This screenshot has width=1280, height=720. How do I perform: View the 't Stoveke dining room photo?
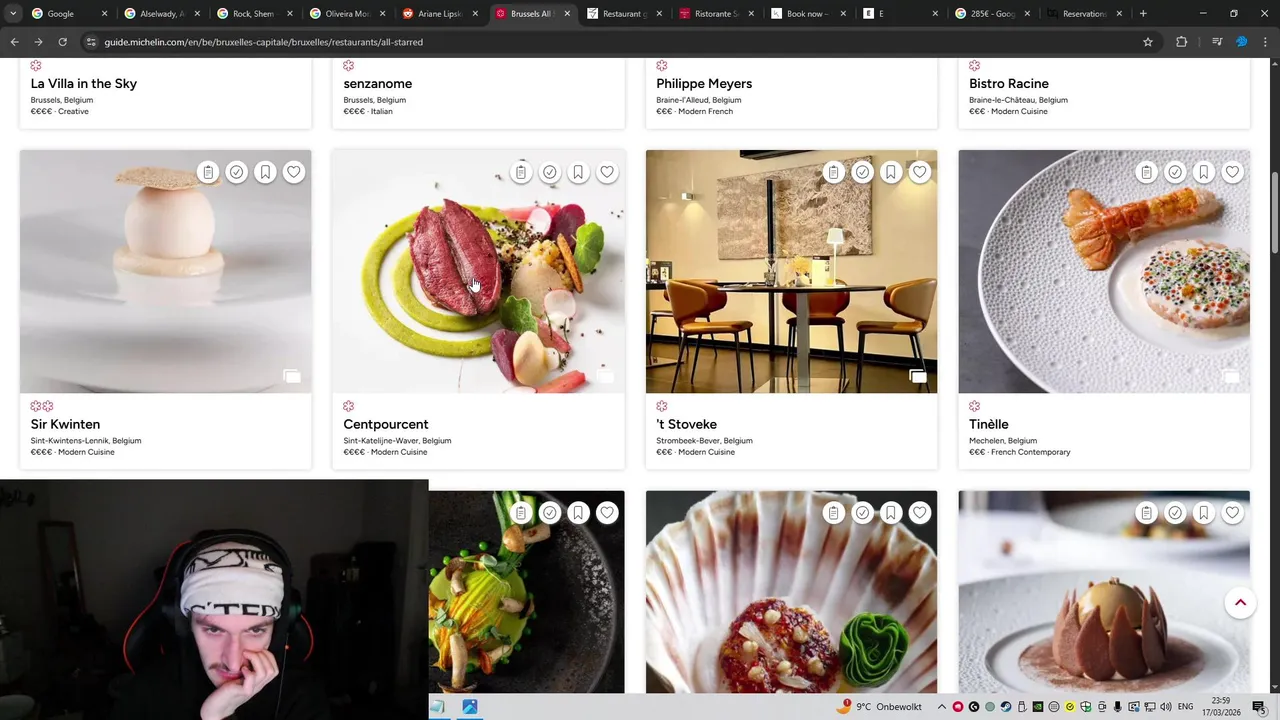click(791, 271)
